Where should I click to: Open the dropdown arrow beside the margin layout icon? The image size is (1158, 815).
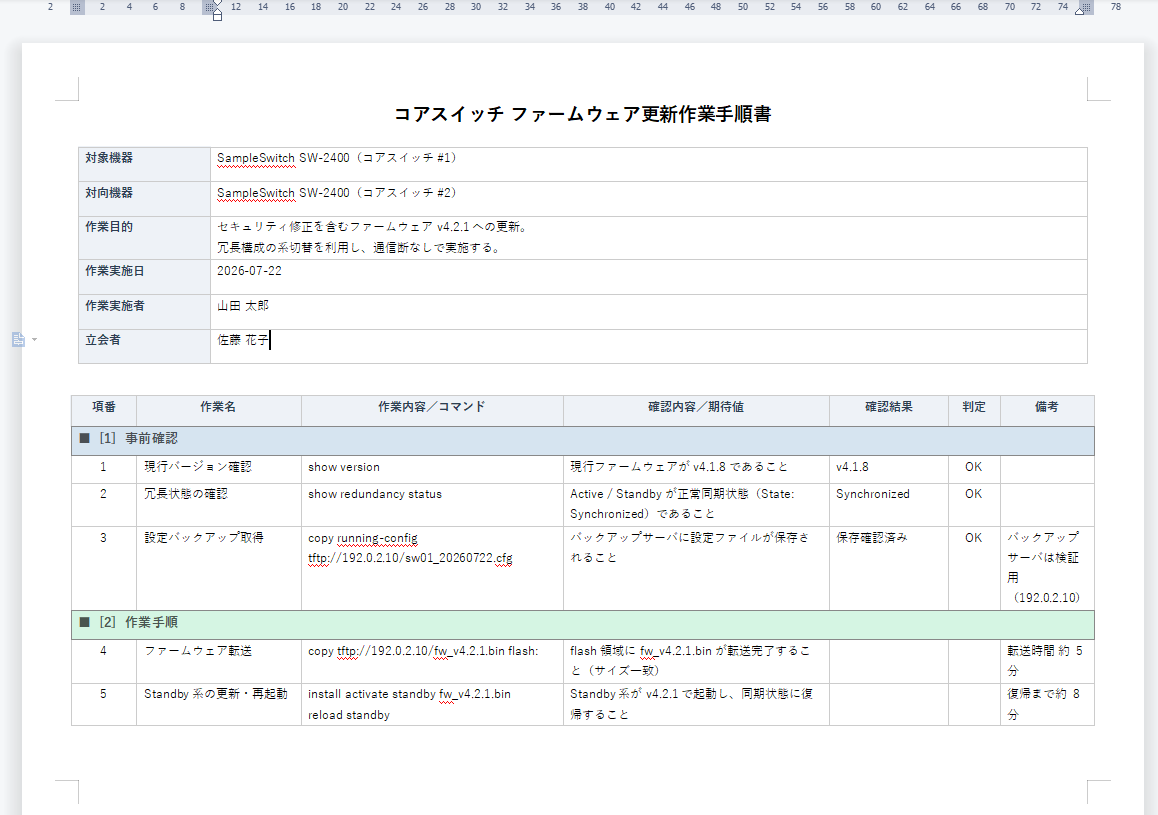35,340
